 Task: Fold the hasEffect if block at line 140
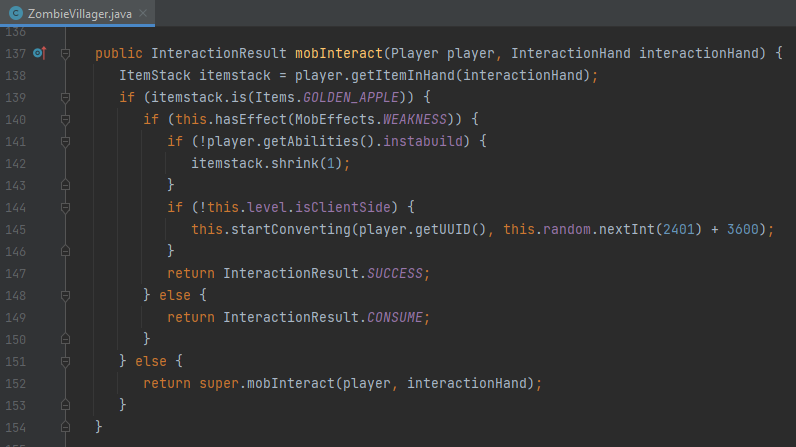[65, 119]
